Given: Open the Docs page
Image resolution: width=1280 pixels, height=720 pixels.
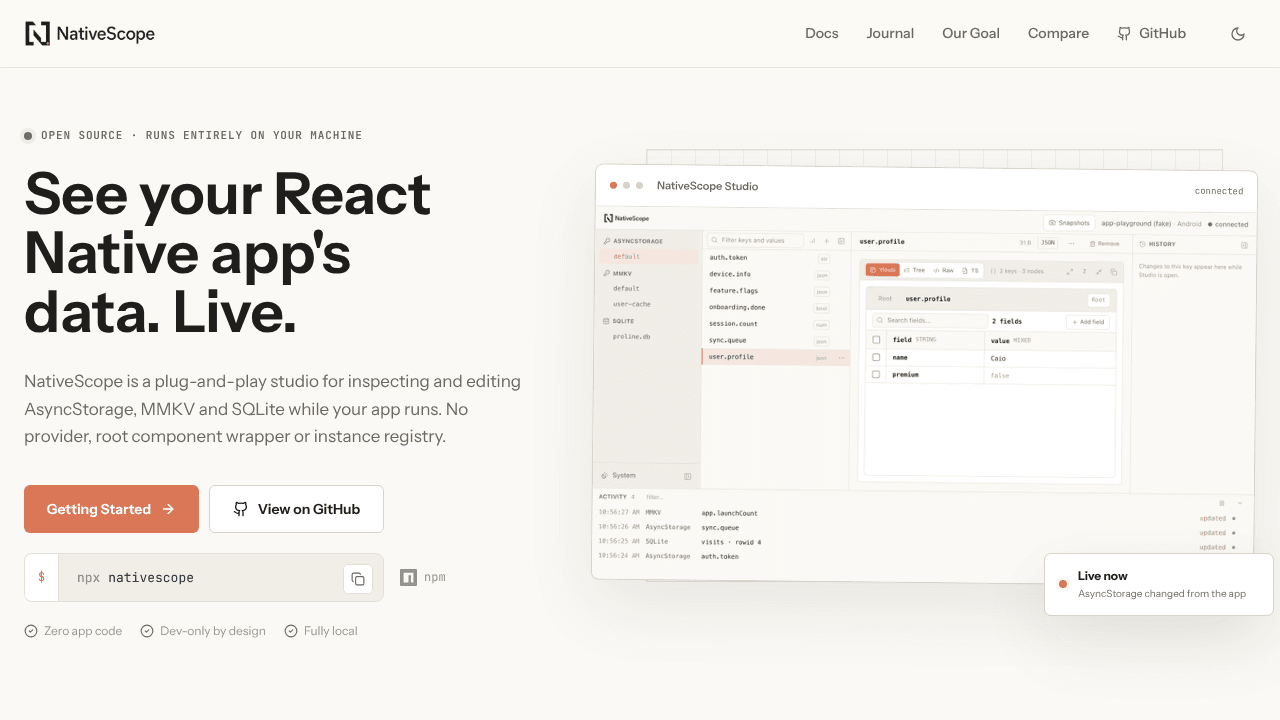Looking at the screenshot, I should tap(822, 33).
